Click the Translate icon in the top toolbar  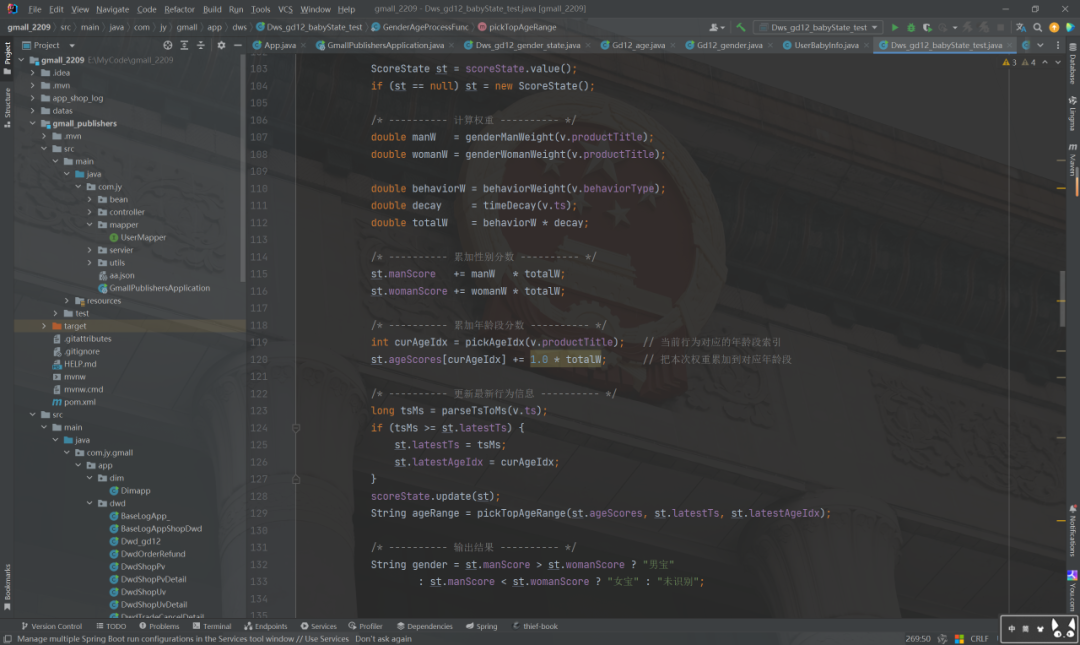coord(1021,27)
